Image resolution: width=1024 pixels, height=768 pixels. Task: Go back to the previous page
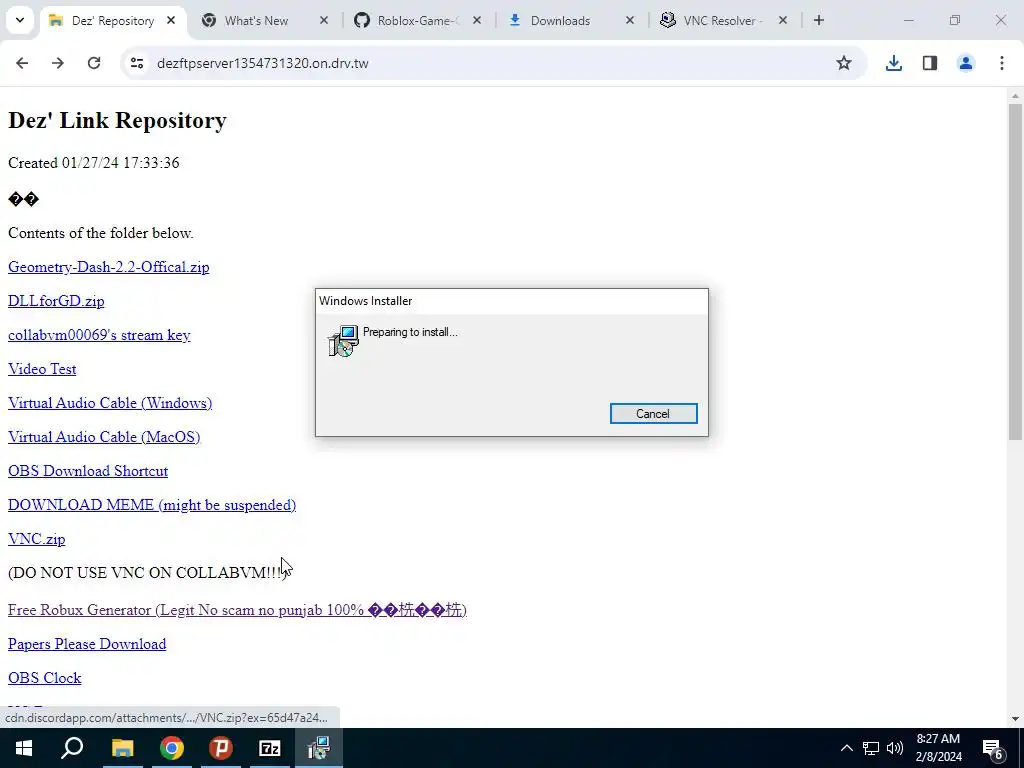click(22, 63)
